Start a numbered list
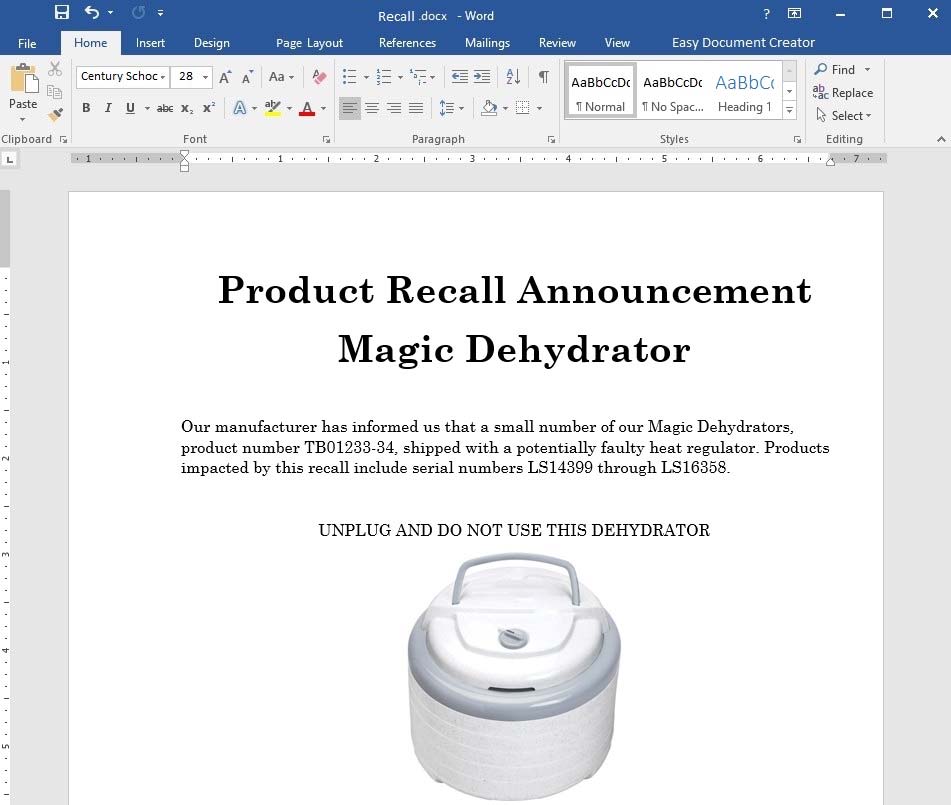The height and width of the screenshot is (805, 951). [384, 77]
